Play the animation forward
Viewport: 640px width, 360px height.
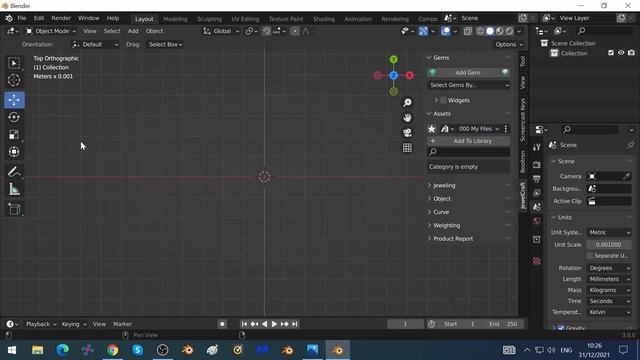point(274,324)
